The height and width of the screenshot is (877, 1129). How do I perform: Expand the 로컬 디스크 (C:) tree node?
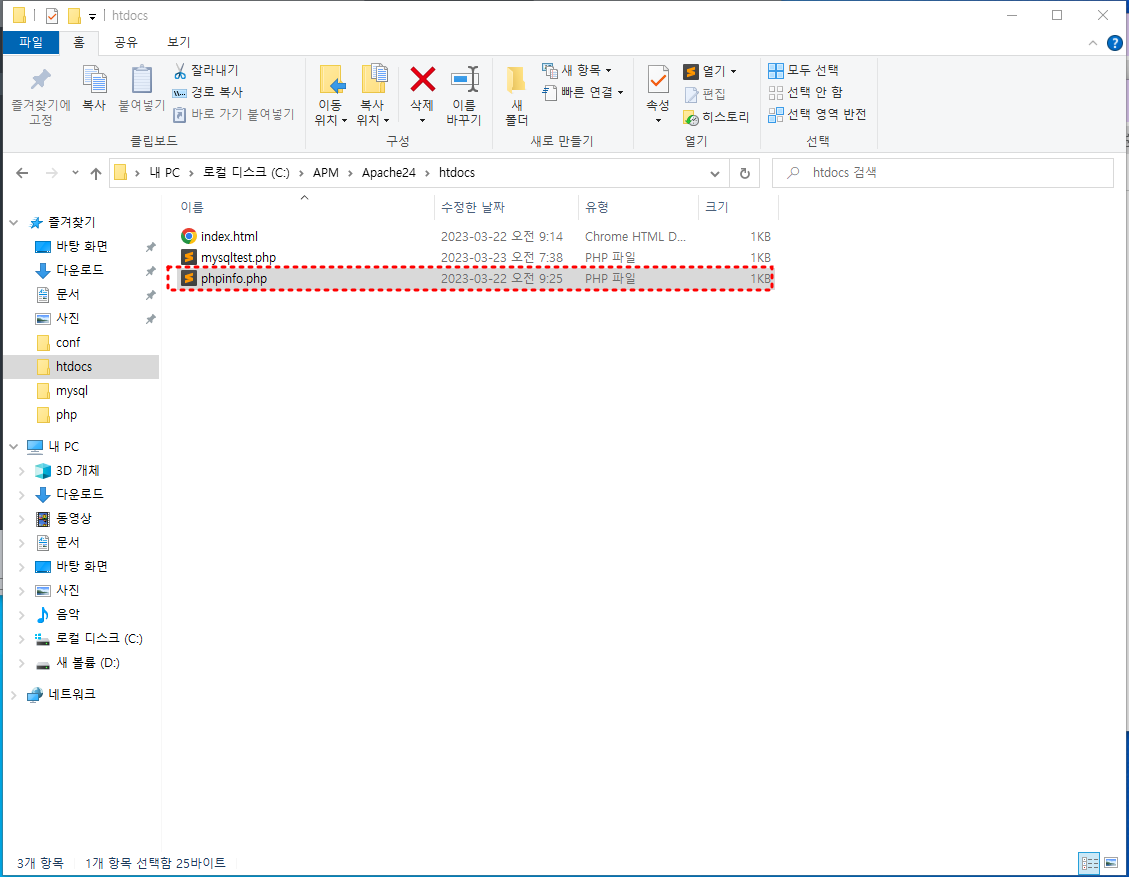[x=22, y=639]
